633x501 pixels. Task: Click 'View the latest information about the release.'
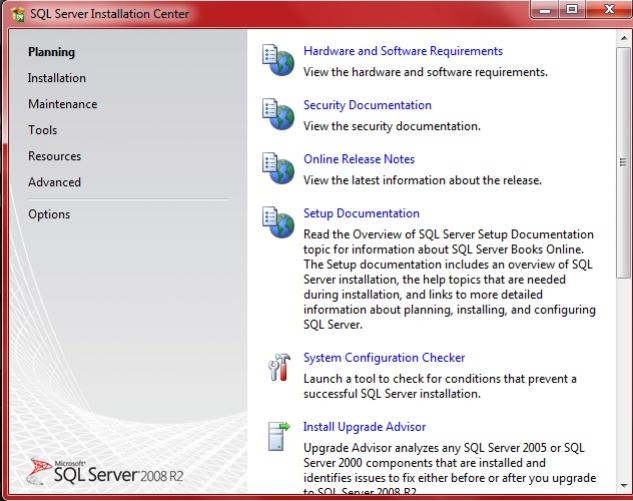tap(423, 180)
